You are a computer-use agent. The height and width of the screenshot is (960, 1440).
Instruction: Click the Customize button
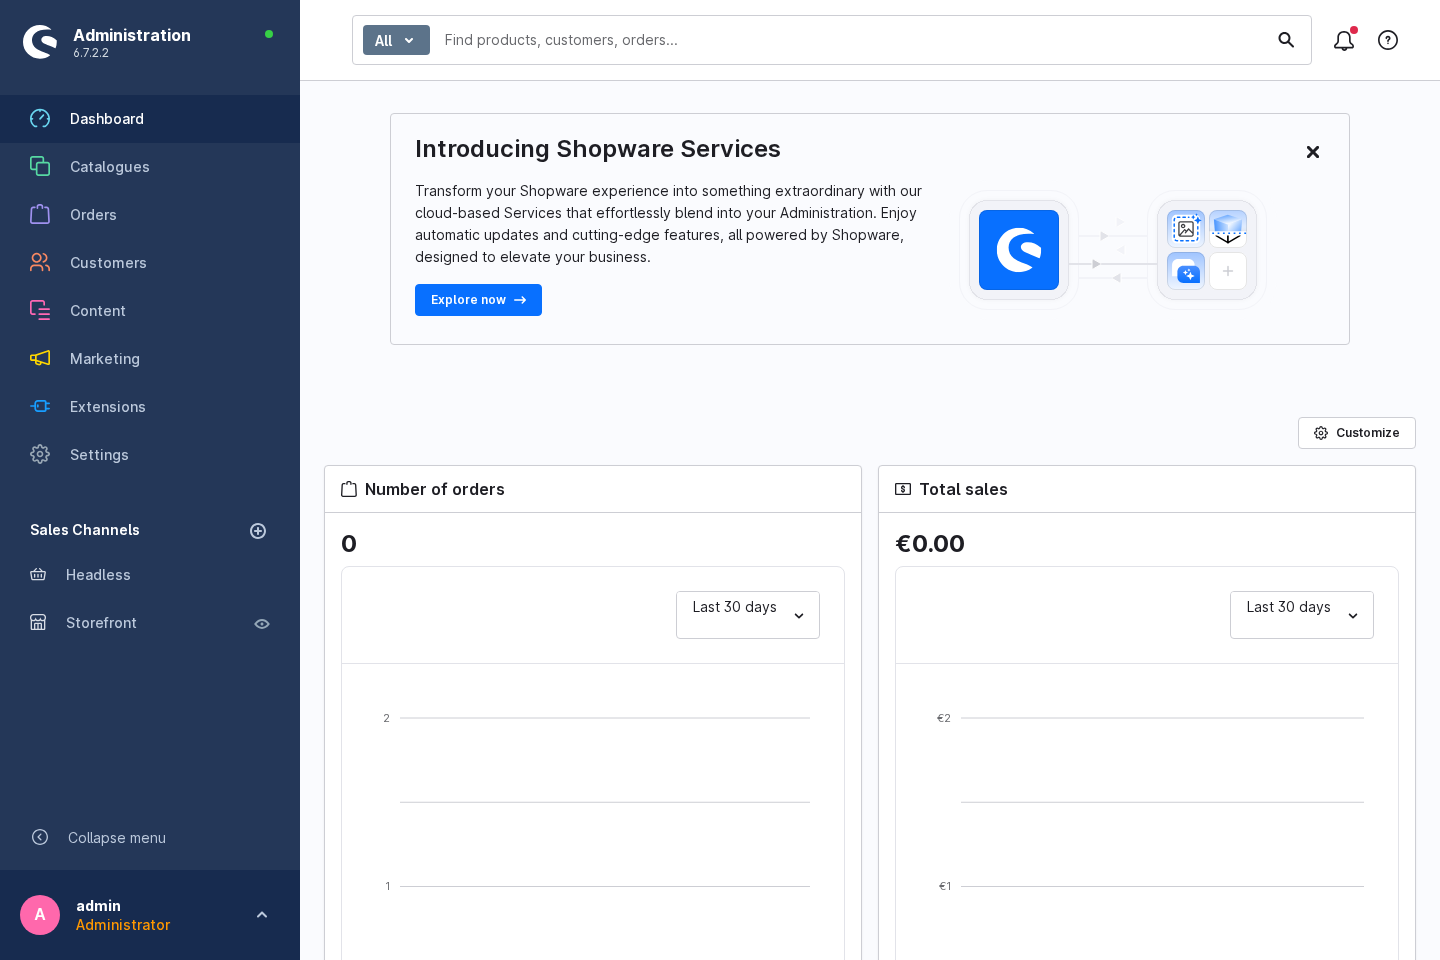tap(1357, 433)
